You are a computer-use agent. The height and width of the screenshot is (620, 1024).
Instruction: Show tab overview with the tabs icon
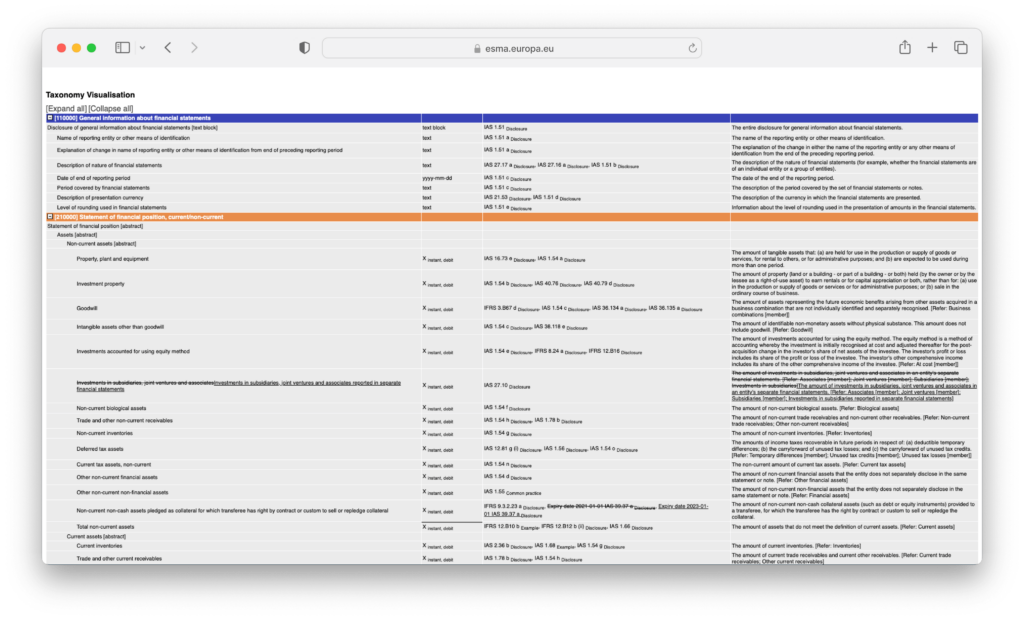pos(960,47)
